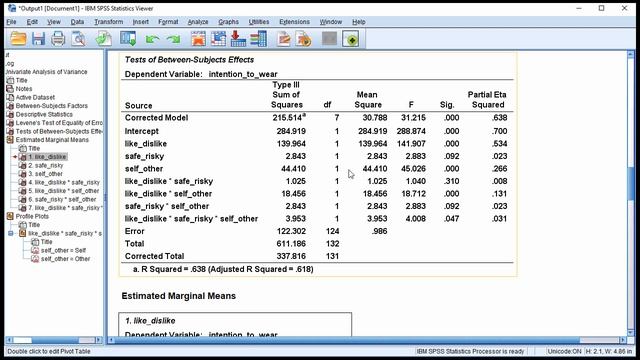Click the outline pane horizontal scrollbar

pos(54,340)
